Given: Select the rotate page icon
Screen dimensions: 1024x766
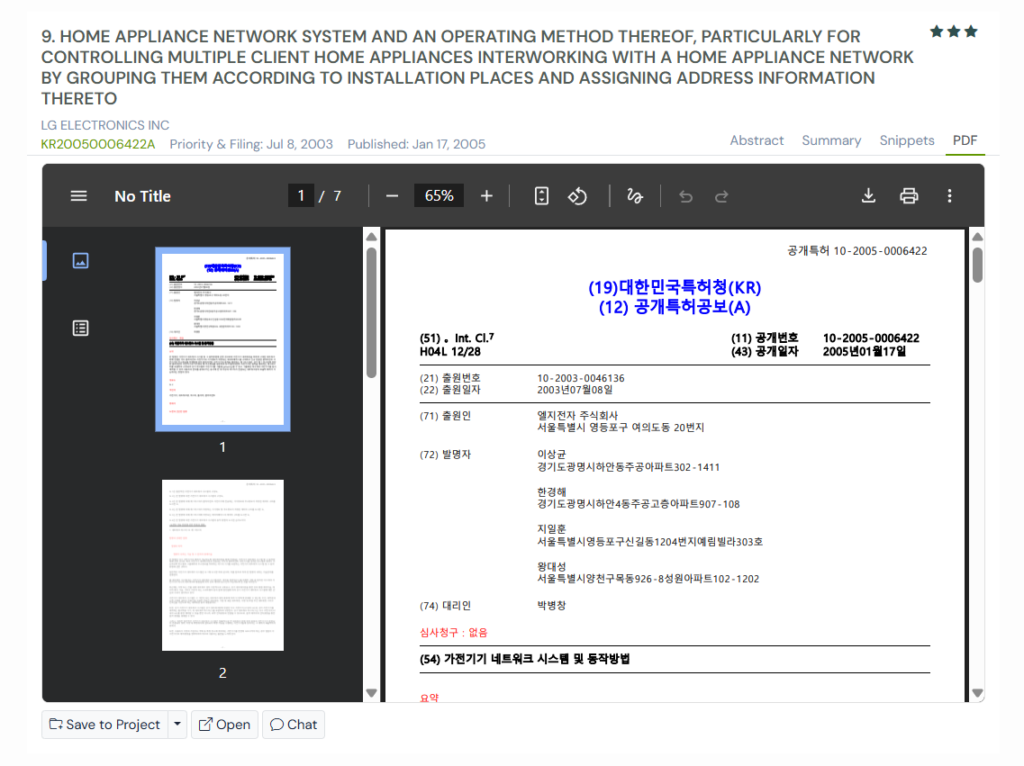Looking at the screenshot, I should coord(578,195).
